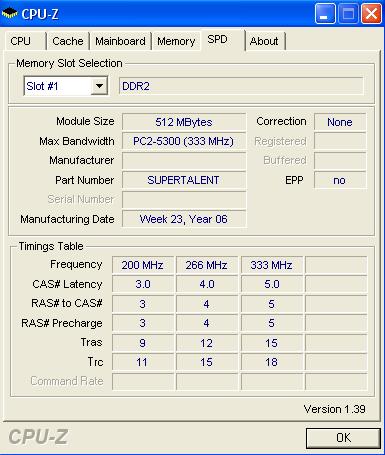385x455 pixels.
Task: Click the SUPERTALENT part number field
Action: tap(184, 180)
